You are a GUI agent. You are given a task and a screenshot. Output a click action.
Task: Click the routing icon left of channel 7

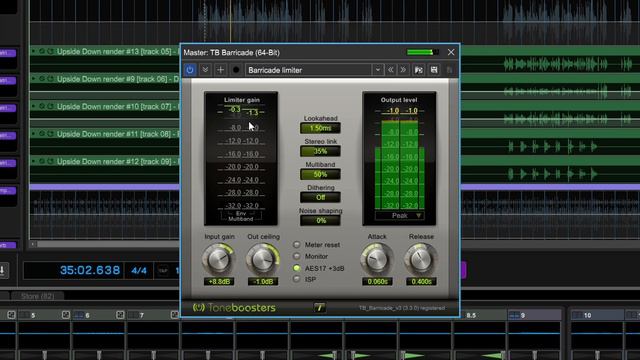[x=120, y=315]
